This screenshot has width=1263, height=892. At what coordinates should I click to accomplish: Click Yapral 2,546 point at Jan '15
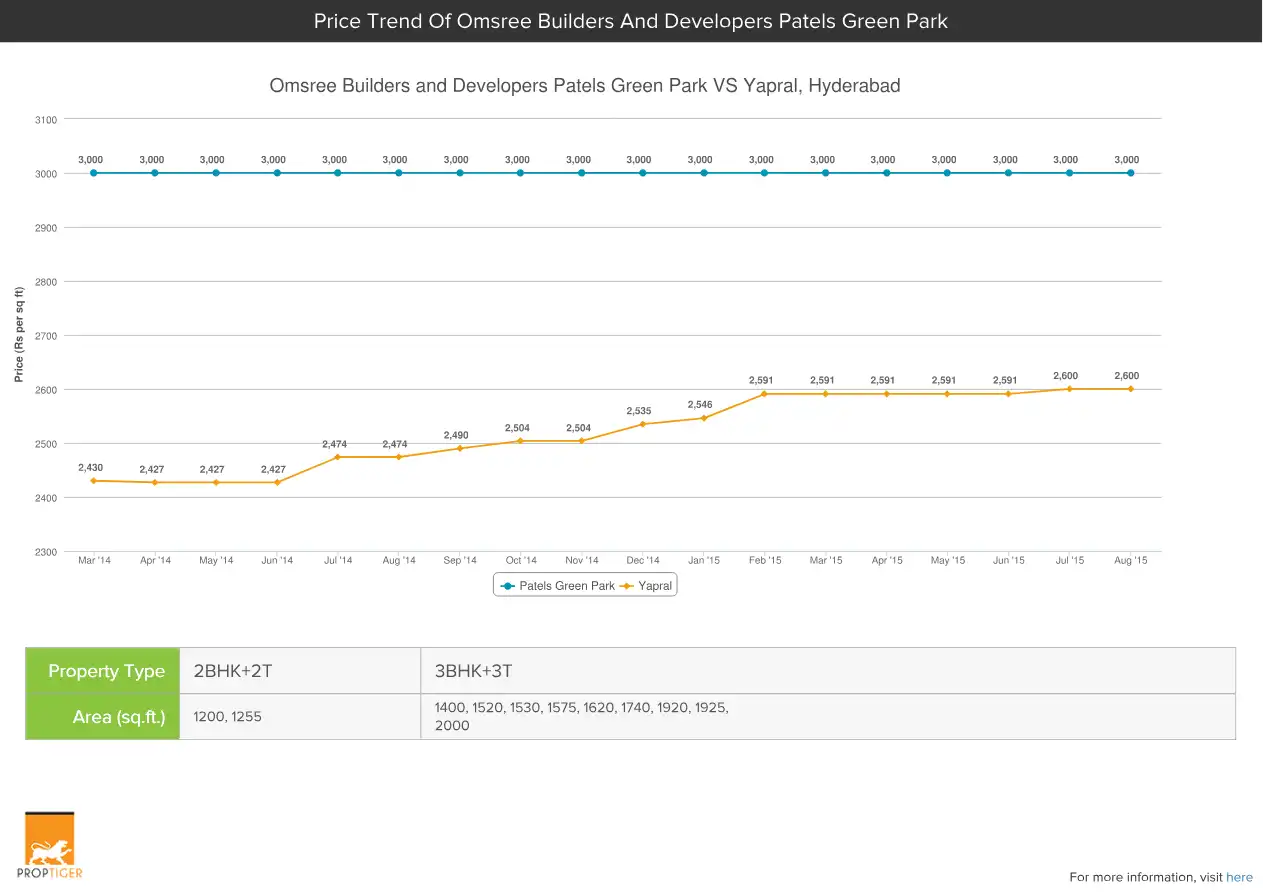(704, 418)
